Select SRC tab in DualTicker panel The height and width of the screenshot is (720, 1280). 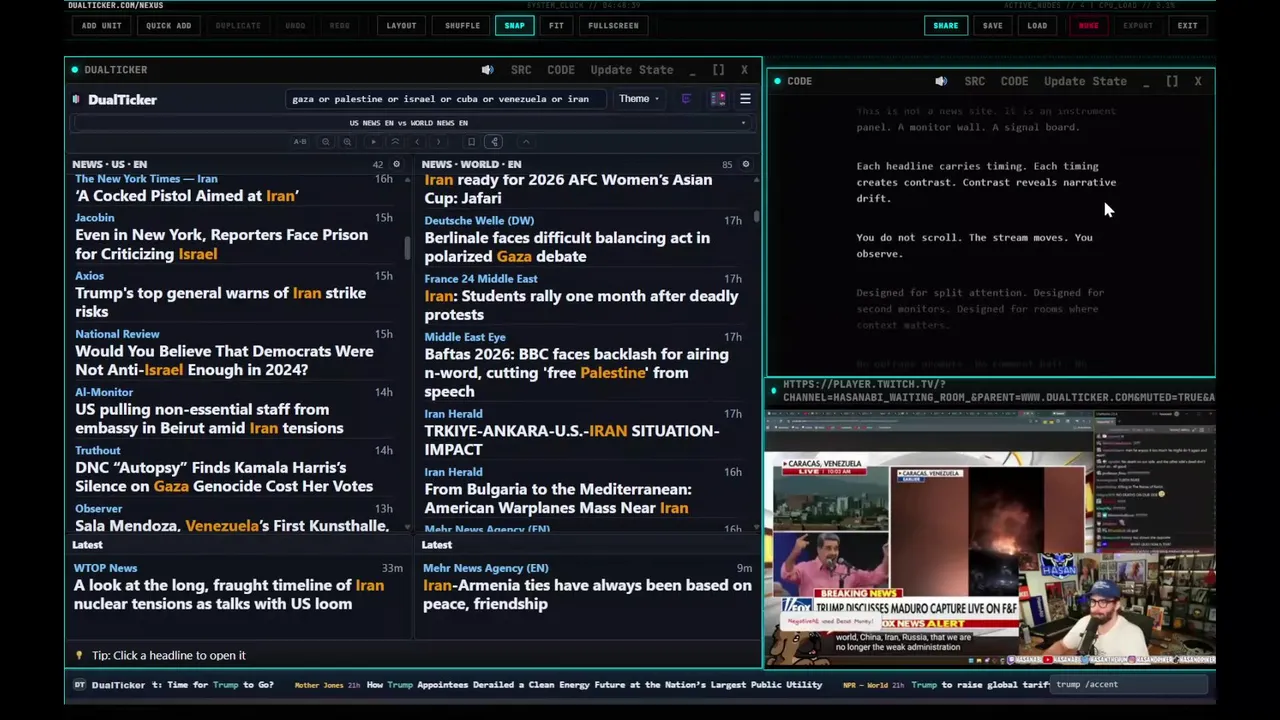pos(521,70)
